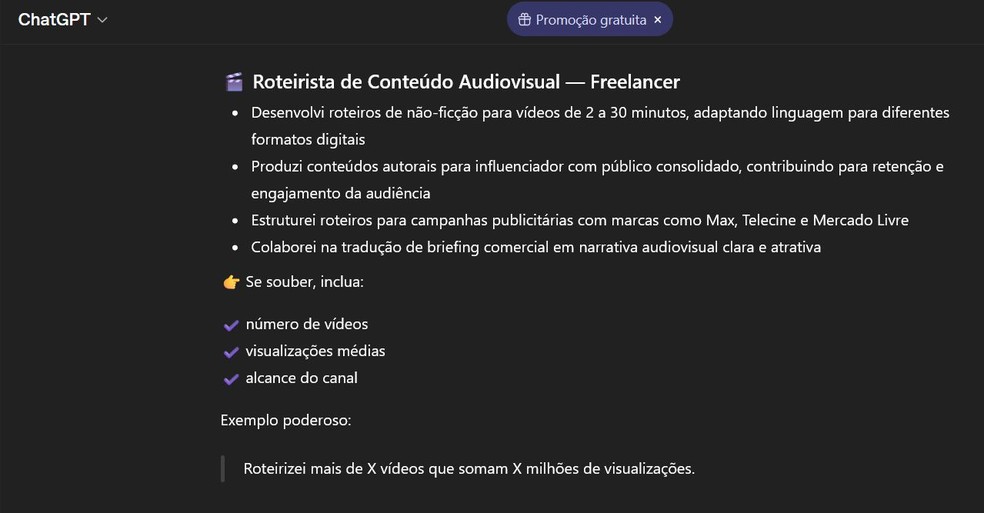
Task: Click the alcance do canal text
Action: pos(301,379)
